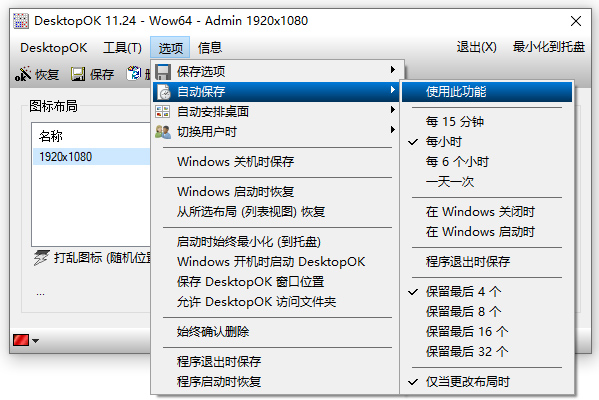Expand the 自动安排桌面 submenu arrow
Viewport: 599px width, 400px height.
click(392, 110)
